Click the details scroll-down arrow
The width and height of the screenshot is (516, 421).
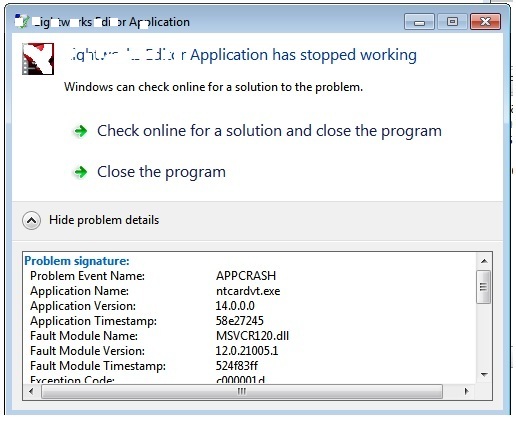pyautogui.click(x=484, y=375)
